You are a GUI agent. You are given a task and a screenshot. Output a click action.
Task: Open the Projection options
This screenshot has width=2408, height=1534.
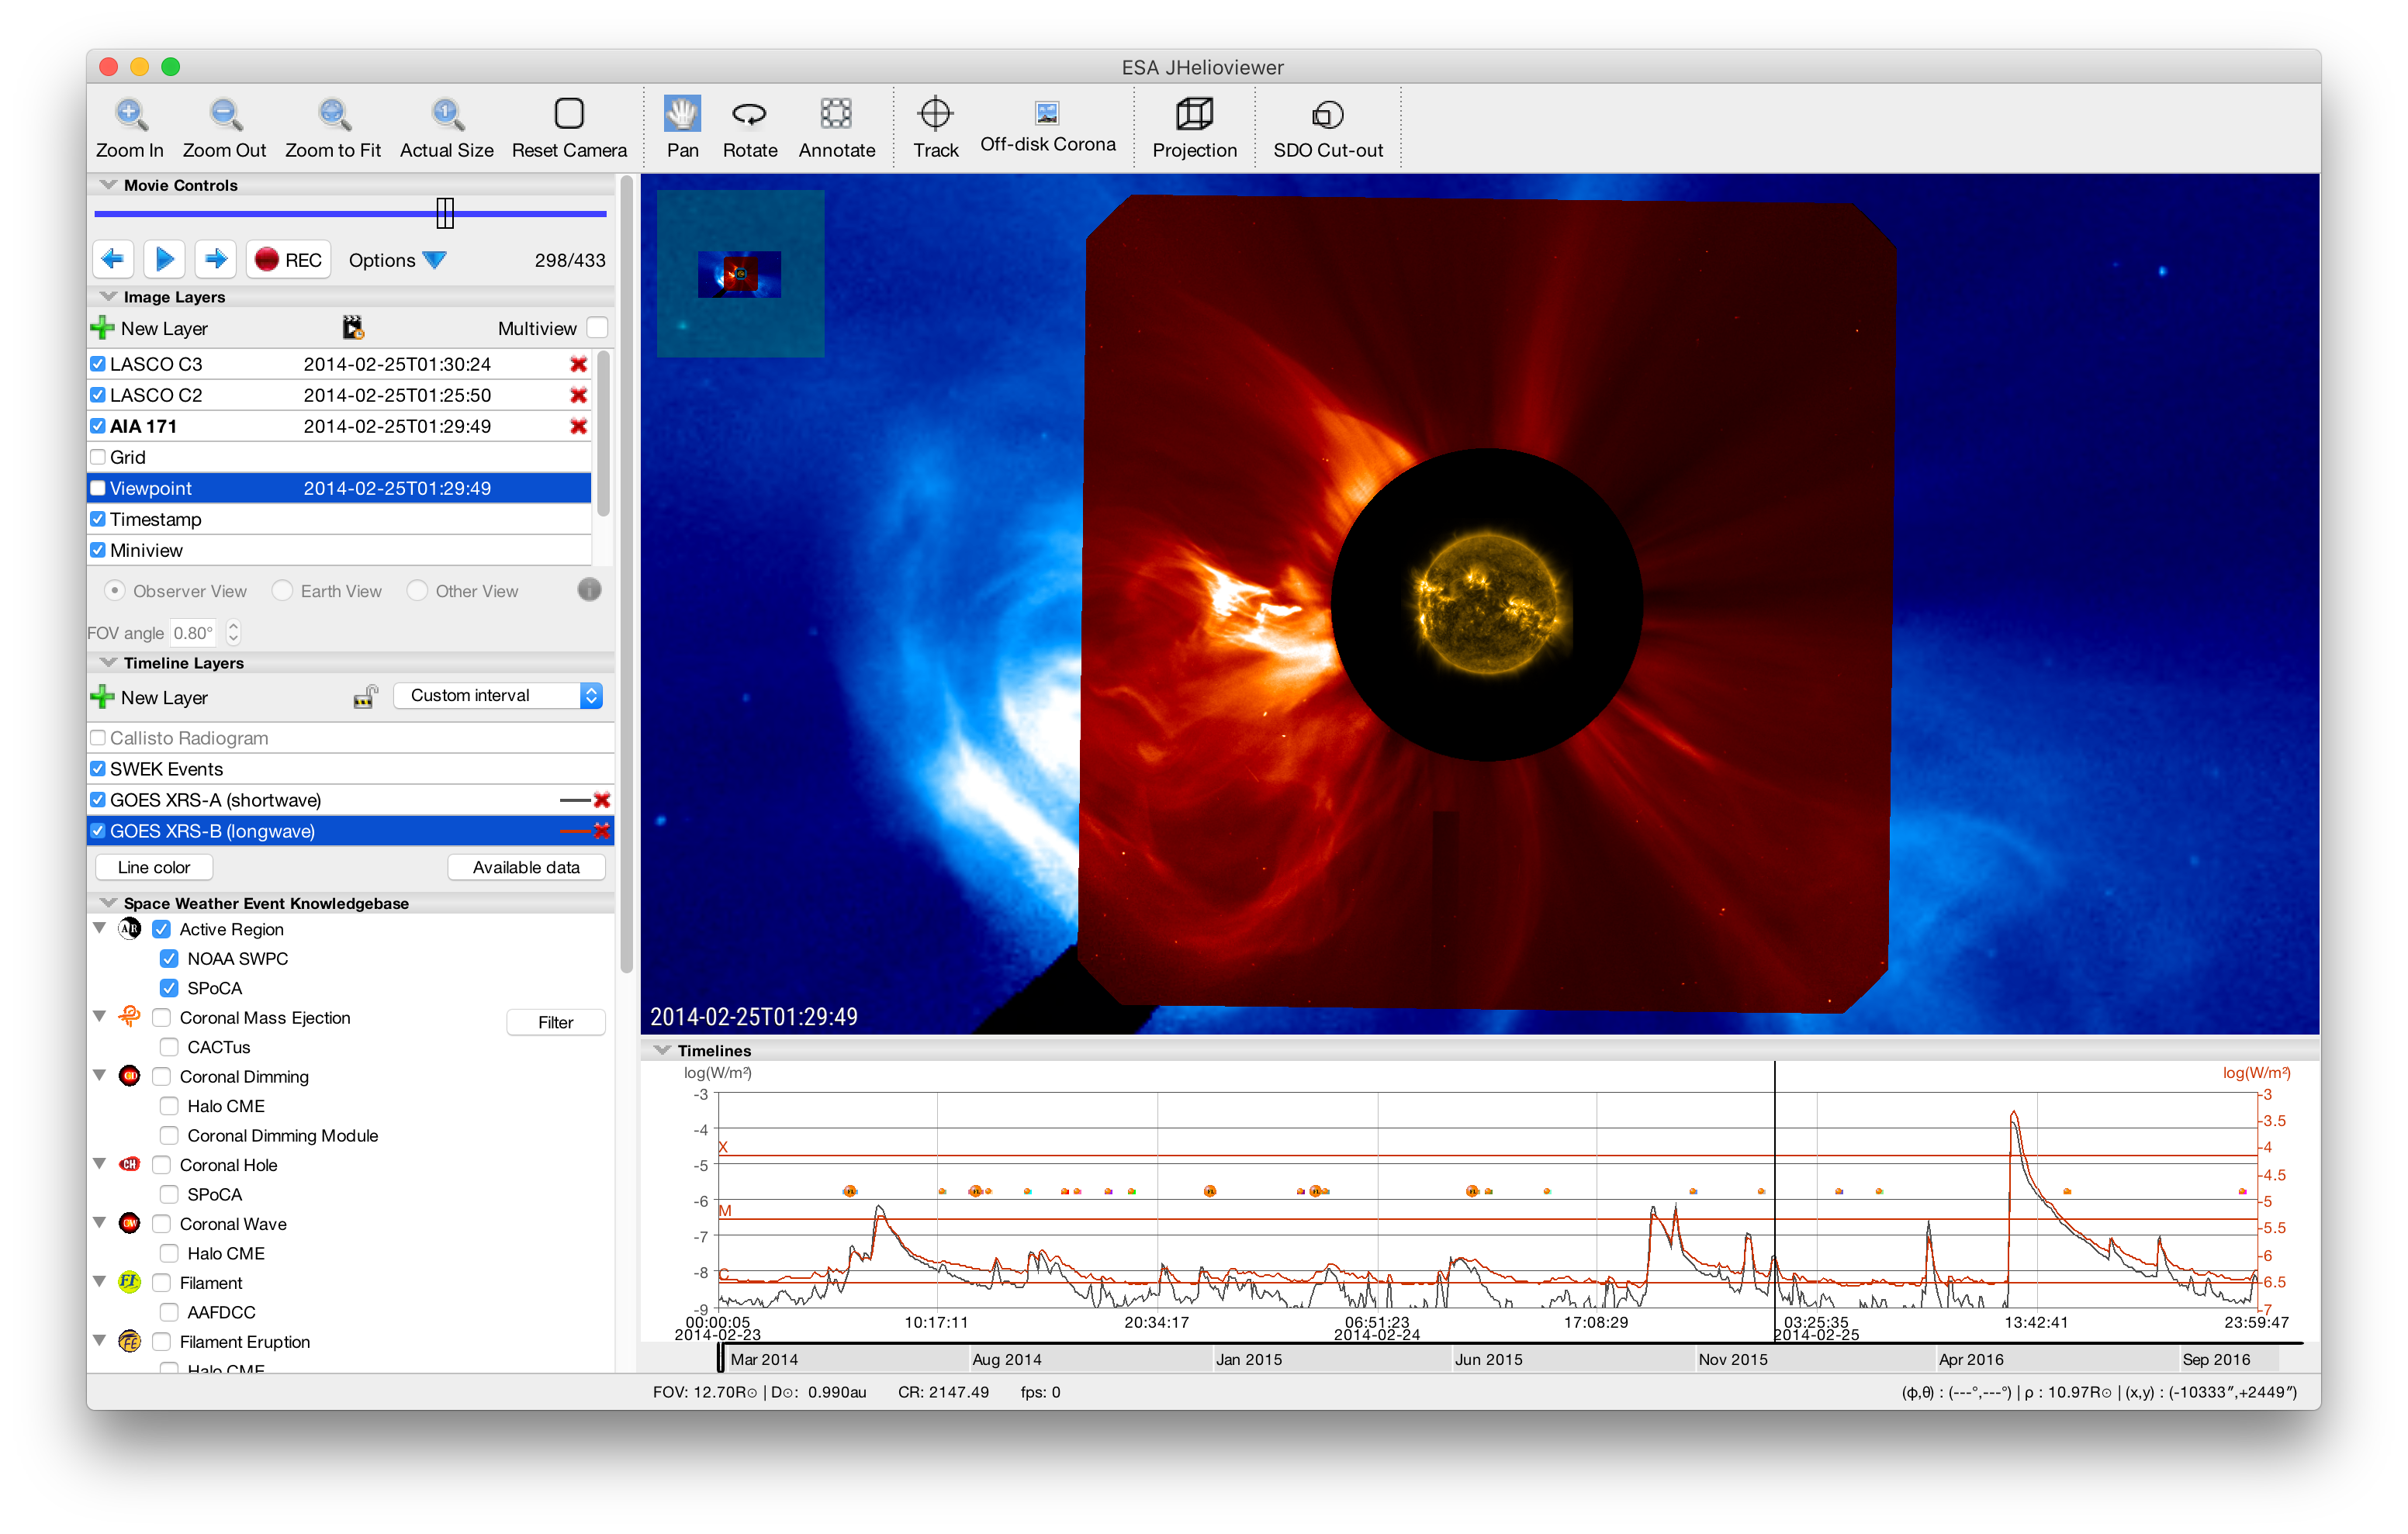click(x=1194, y=128)
